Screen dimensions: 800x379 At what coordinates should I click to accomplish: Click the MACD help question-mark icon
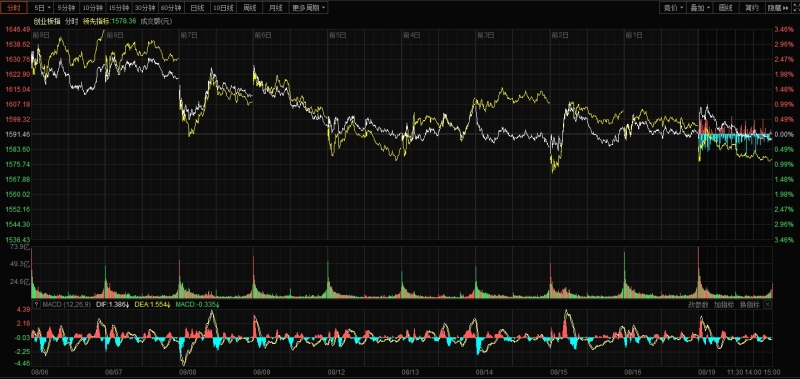click(x=36, y=305)
